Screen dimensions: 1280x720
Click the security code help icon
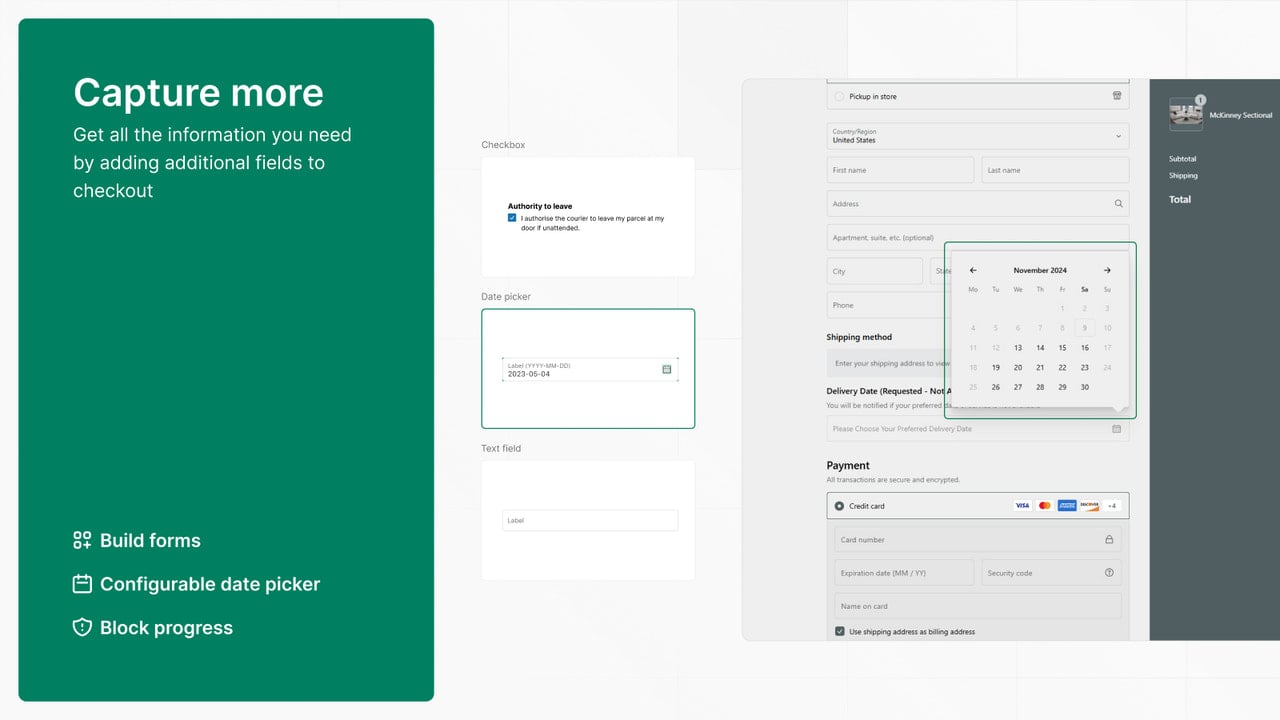(1109, 573)
